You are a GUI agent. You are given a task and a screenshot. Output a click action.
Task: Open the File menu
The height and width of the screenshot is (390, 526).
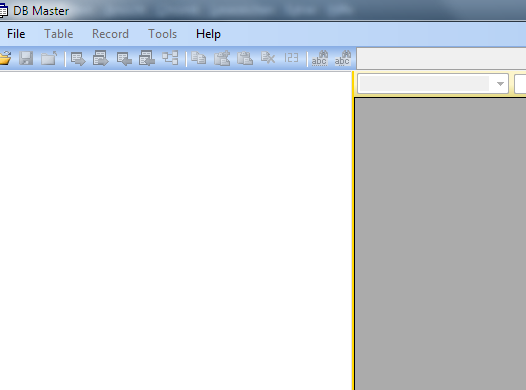click(16, 34)
